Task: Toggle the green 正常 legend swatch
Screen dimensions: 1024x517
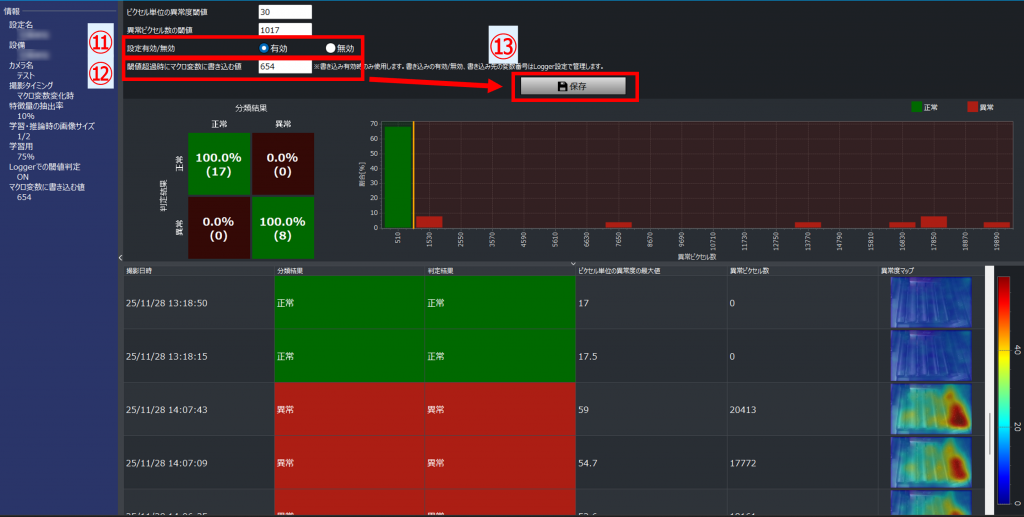Action: pos(918,104)
